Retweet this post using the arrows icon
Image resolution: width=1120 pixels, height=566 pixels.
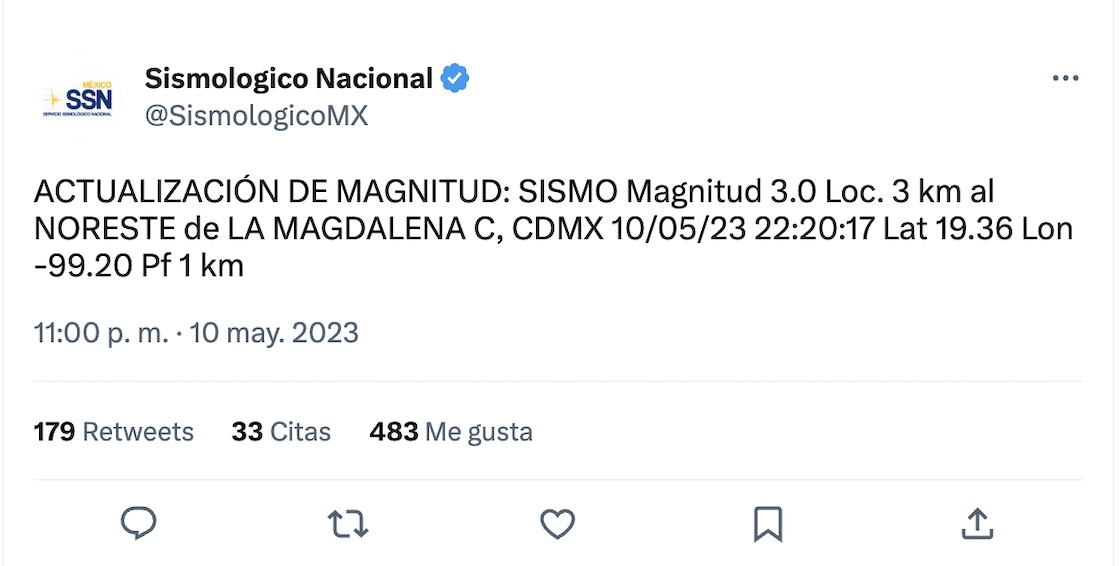(348, 523)
